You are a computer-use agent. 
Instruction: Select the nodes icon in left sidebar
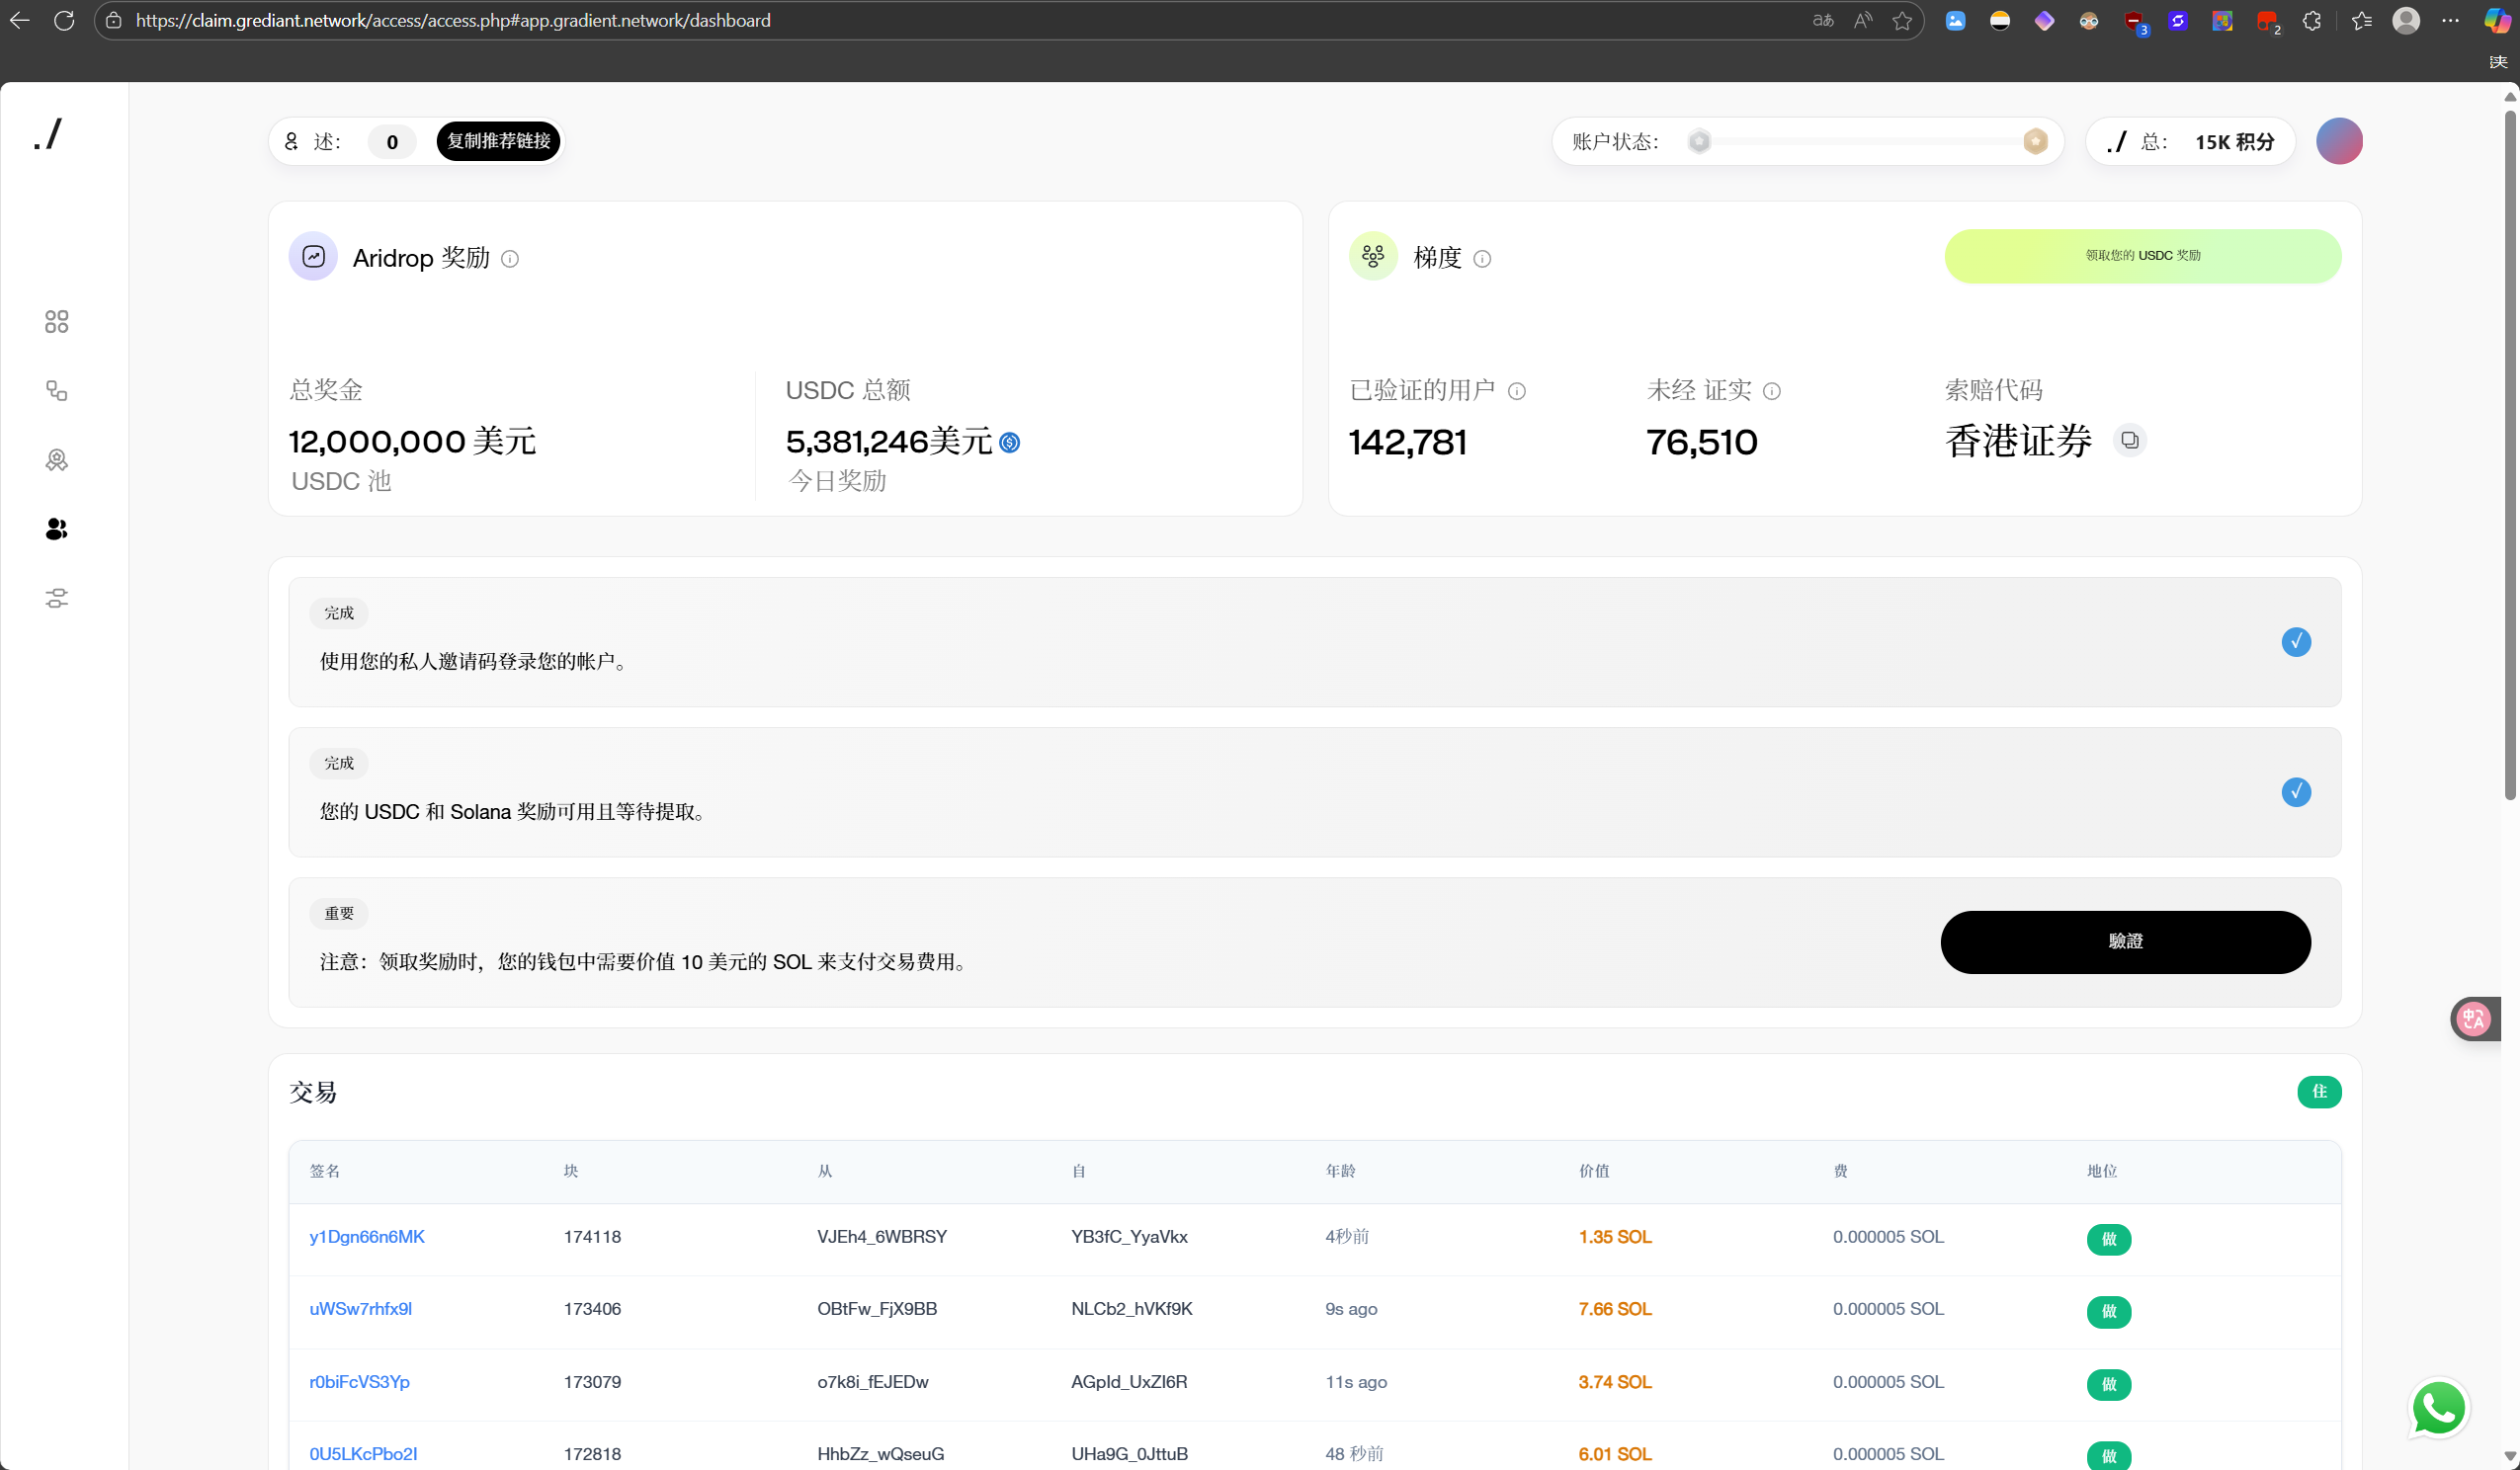click(57, 391)
